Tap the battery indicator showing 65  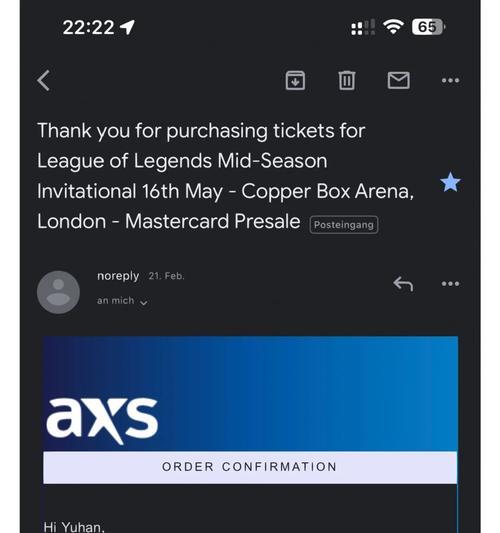[x=428, y=27]
